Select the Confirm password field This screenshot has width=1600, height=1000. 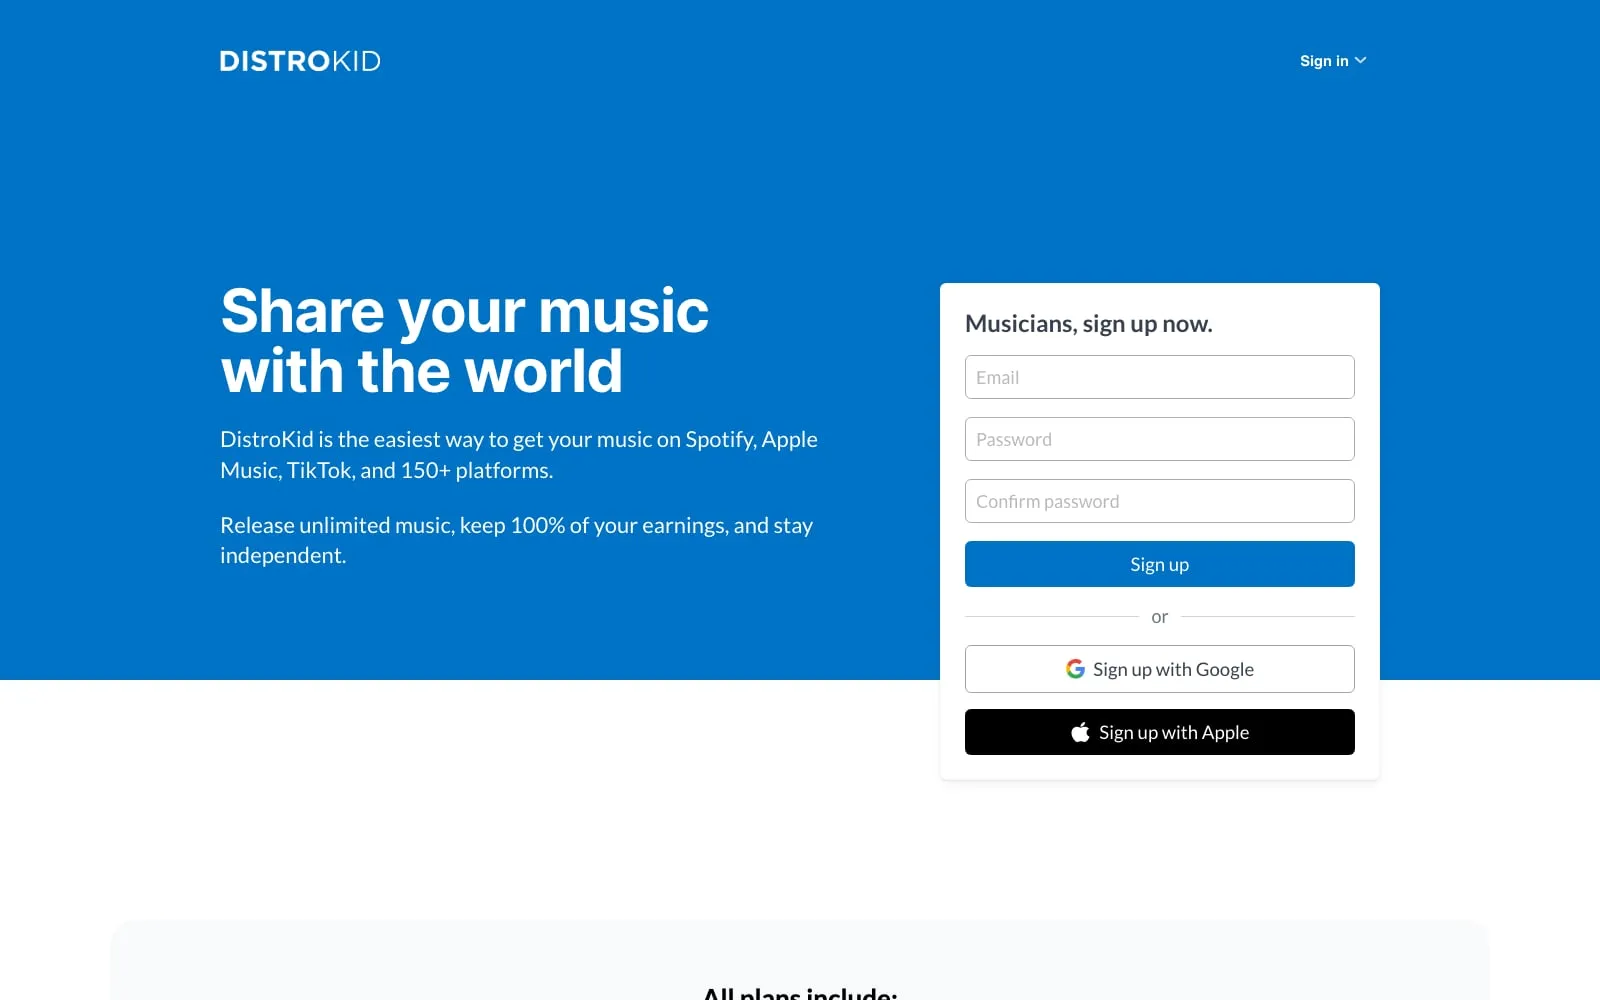(x=1159, y=501)
